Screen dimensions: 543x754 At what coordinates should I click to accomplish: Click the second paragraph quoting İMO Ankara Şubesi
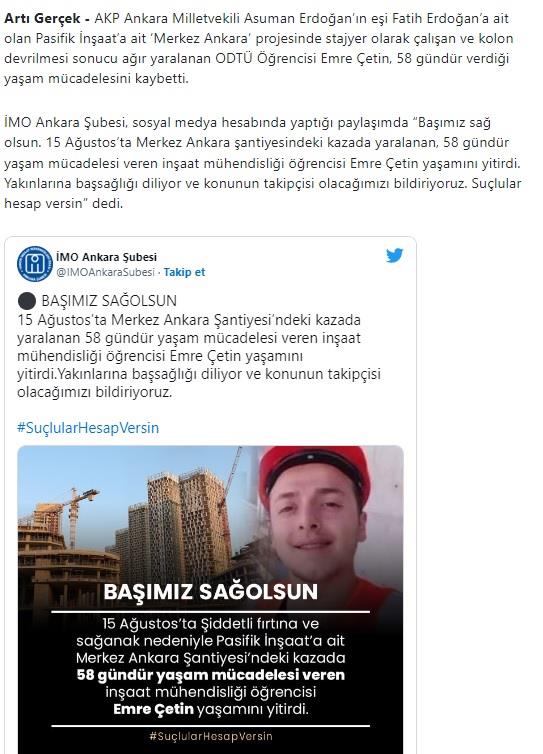tap(263, 163)
